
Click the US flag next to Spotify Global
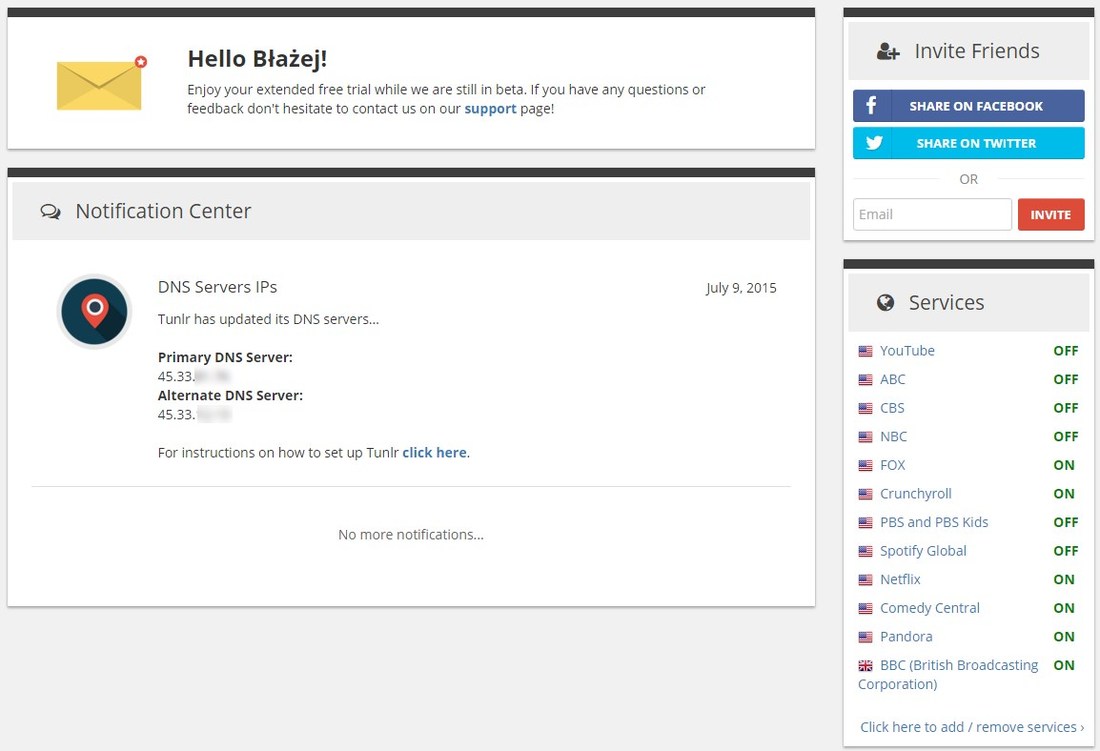(866, 552)
